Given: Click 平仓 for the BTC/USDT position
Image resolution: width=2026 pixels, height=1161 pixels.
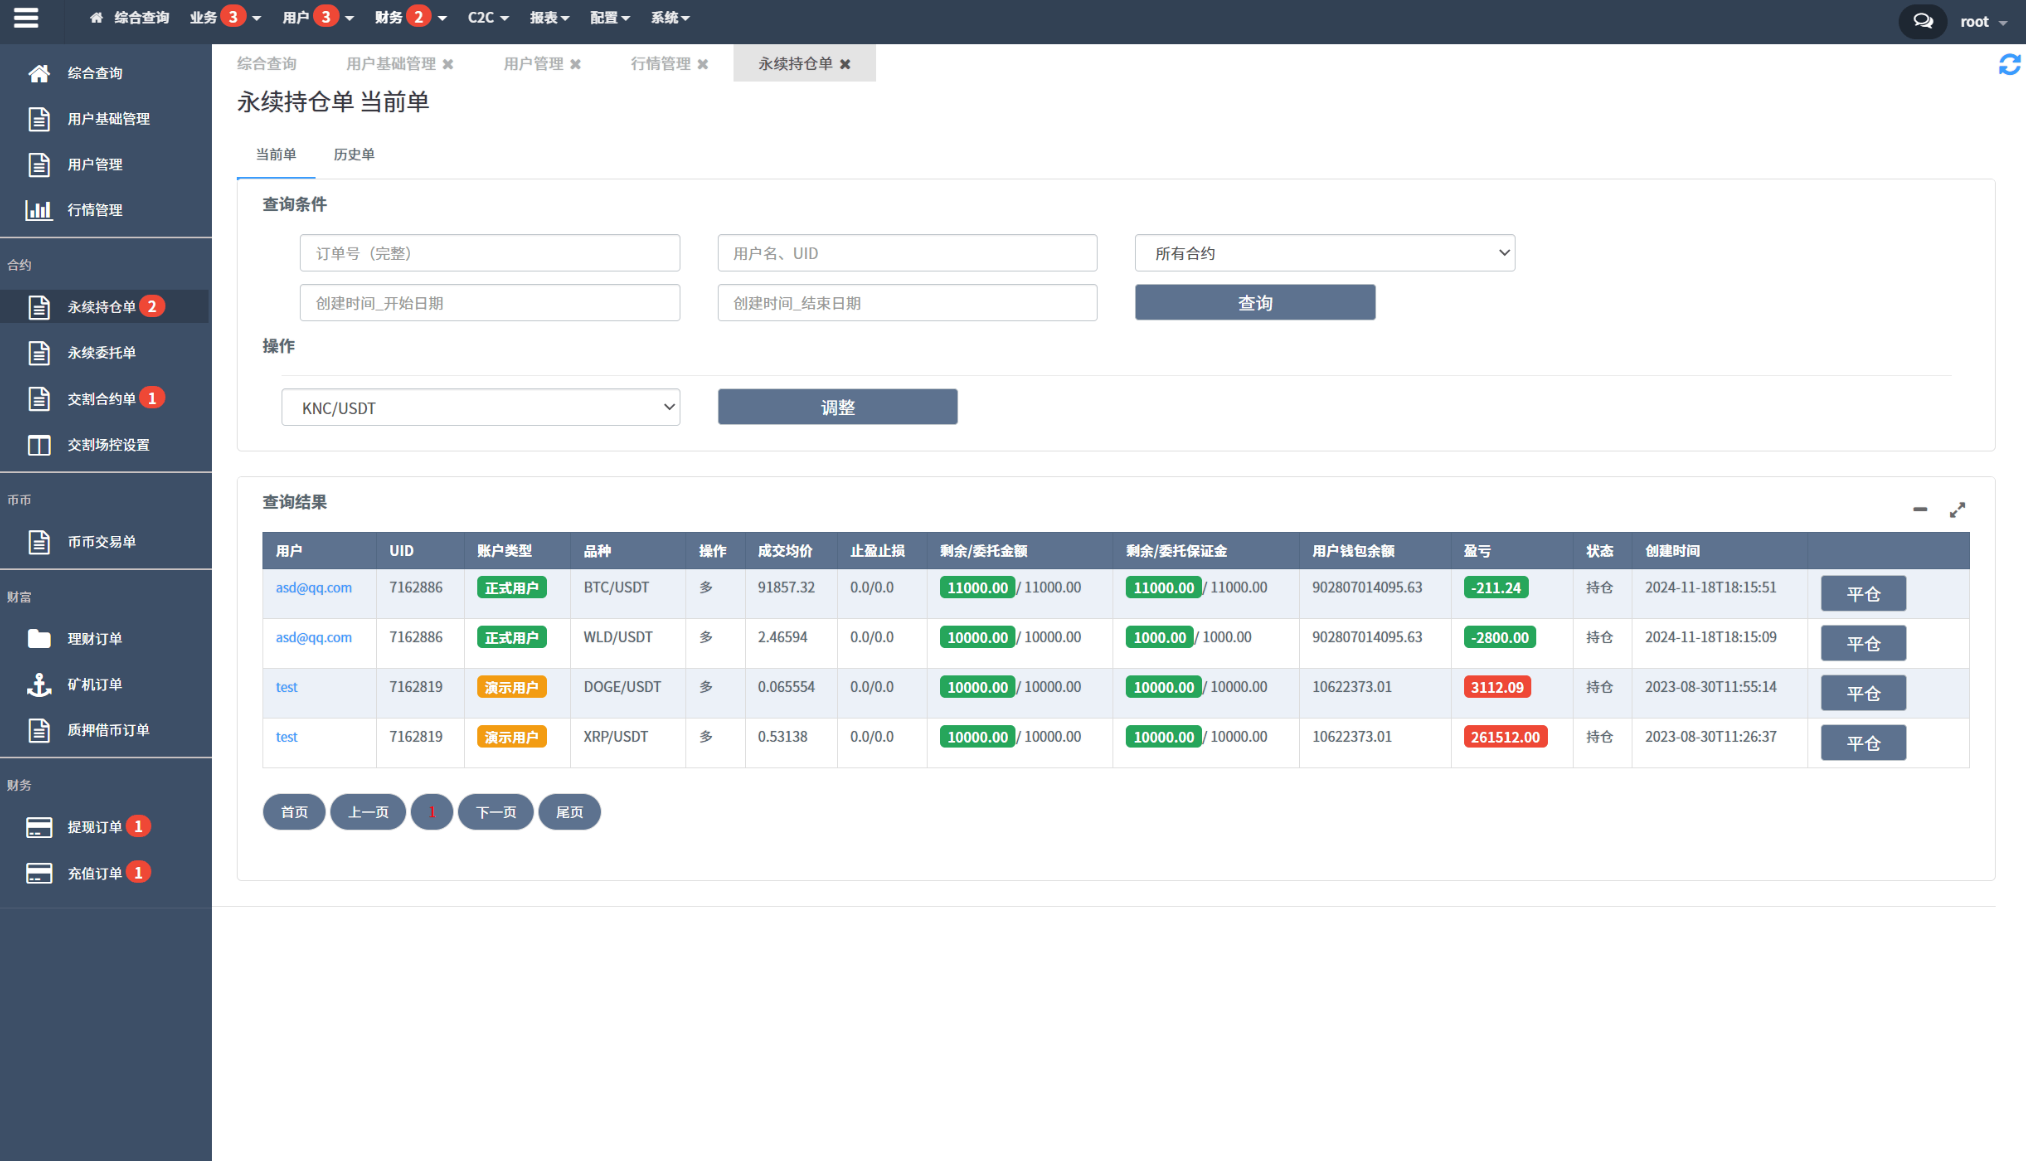Looking at the screenshot, I should [1863, 594].
